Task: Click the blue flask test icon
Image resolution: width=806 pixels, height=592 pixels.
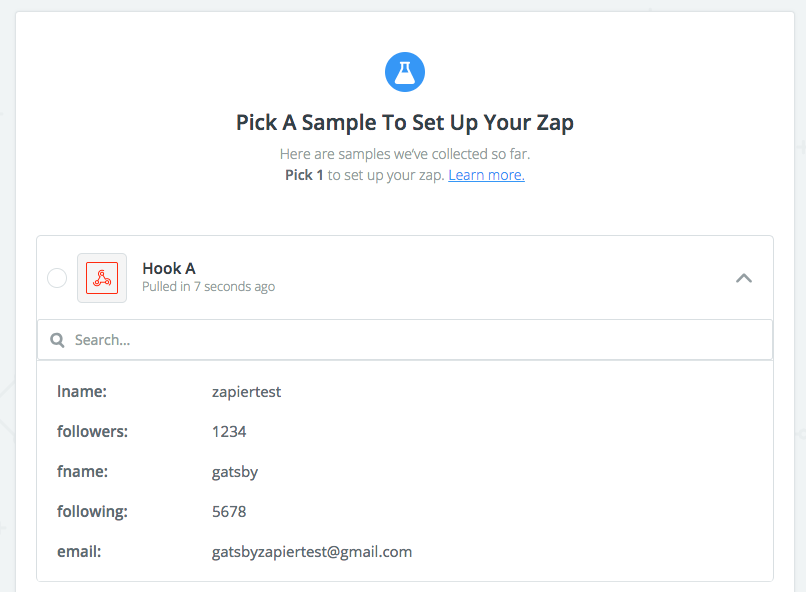Action: (x=405, y=72)
